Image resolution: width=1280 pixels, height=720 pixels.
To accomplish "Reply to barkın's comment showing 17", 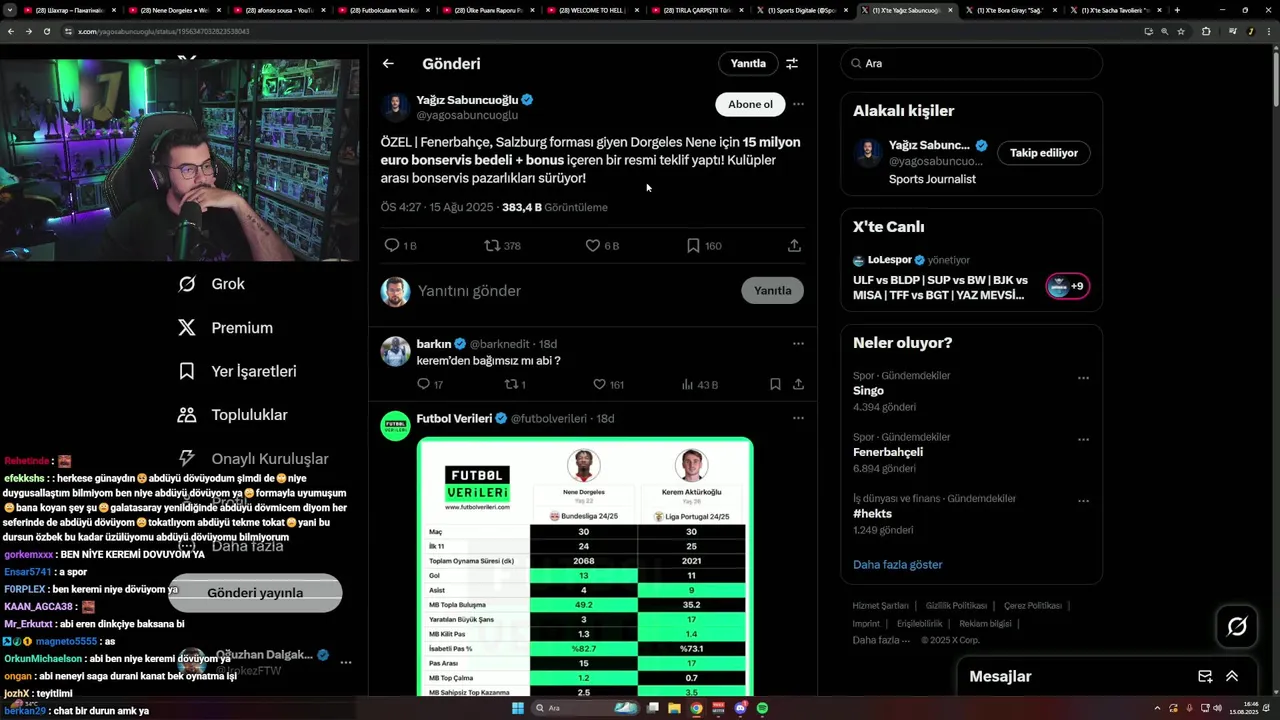I will 423,384.
